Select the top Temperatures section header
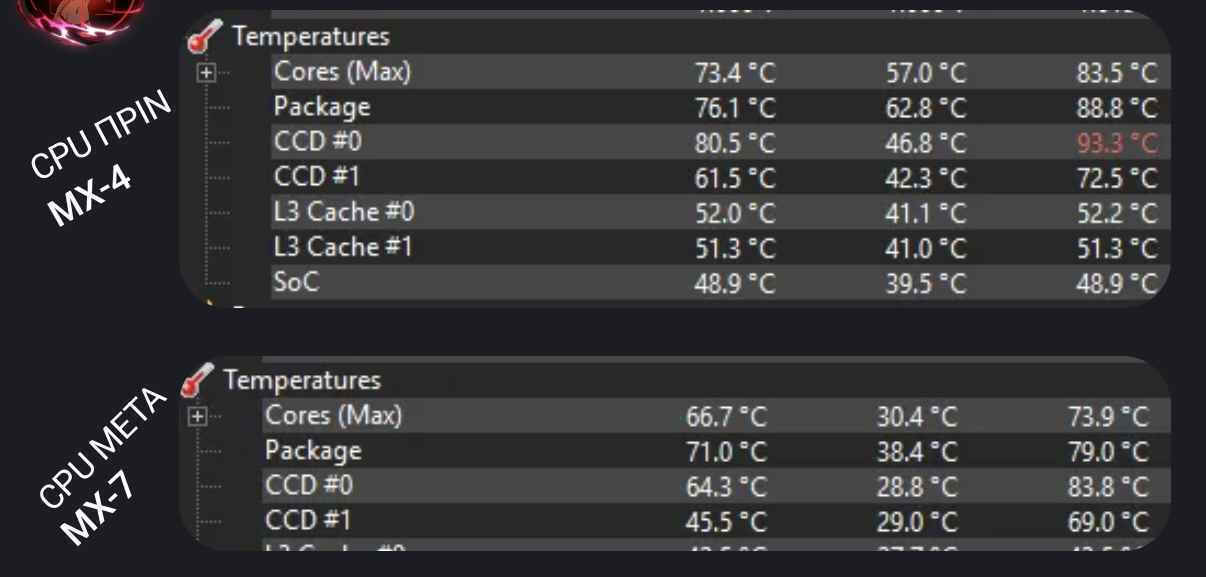The image size is (1206, 577). click(x=311, y=37)
